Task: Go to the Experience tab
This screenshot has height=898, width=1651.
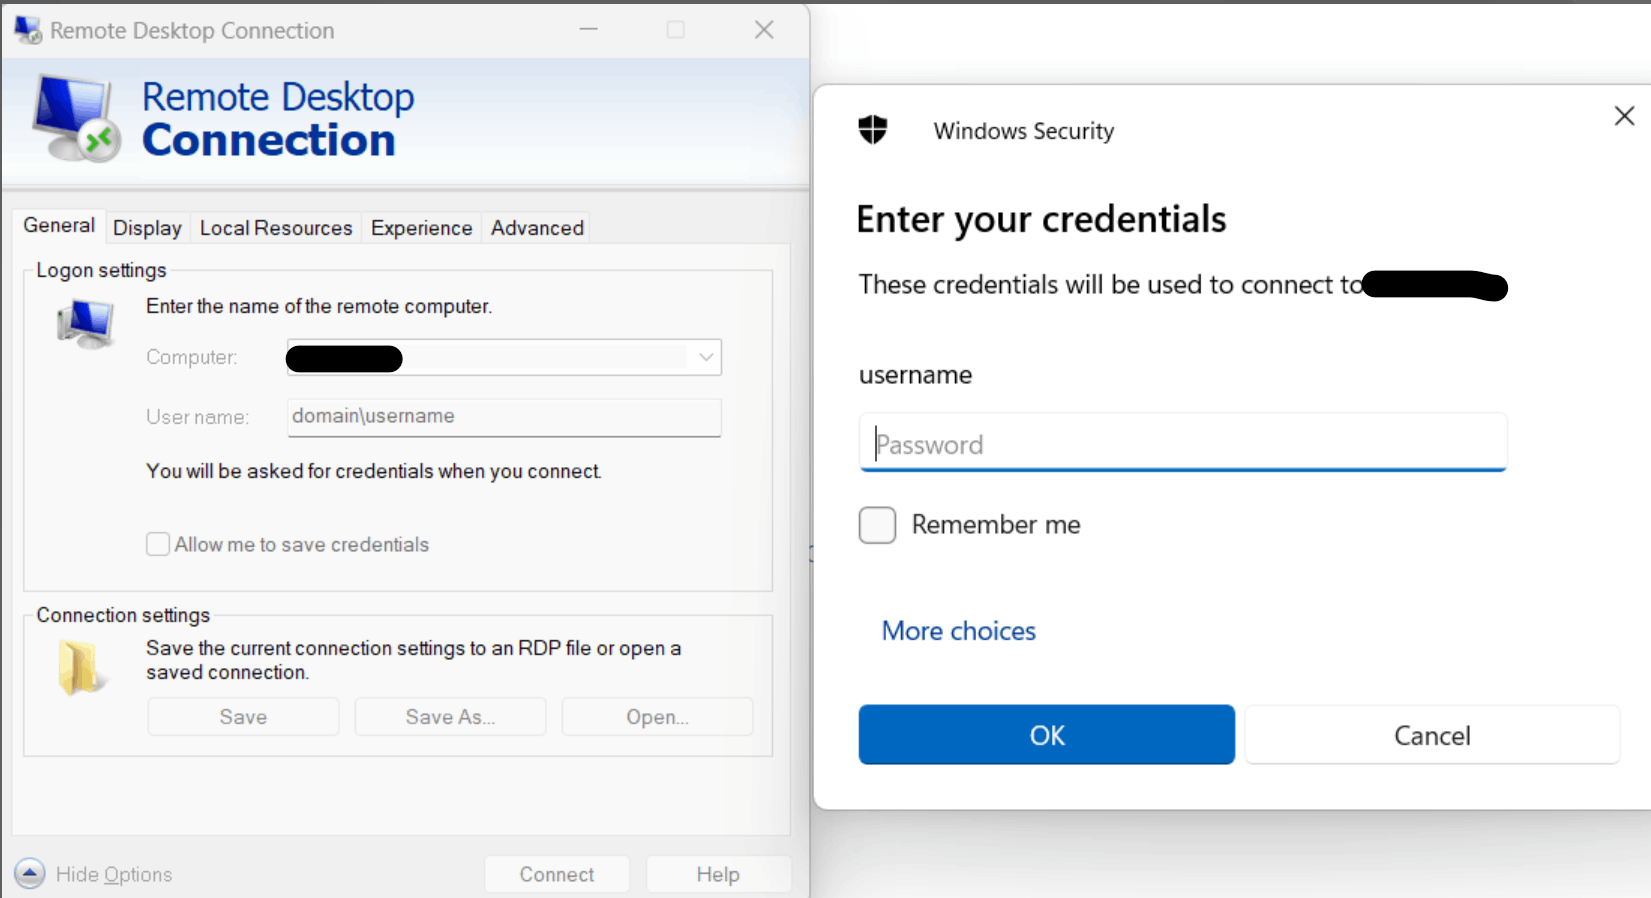Action: tap(421, 228)
